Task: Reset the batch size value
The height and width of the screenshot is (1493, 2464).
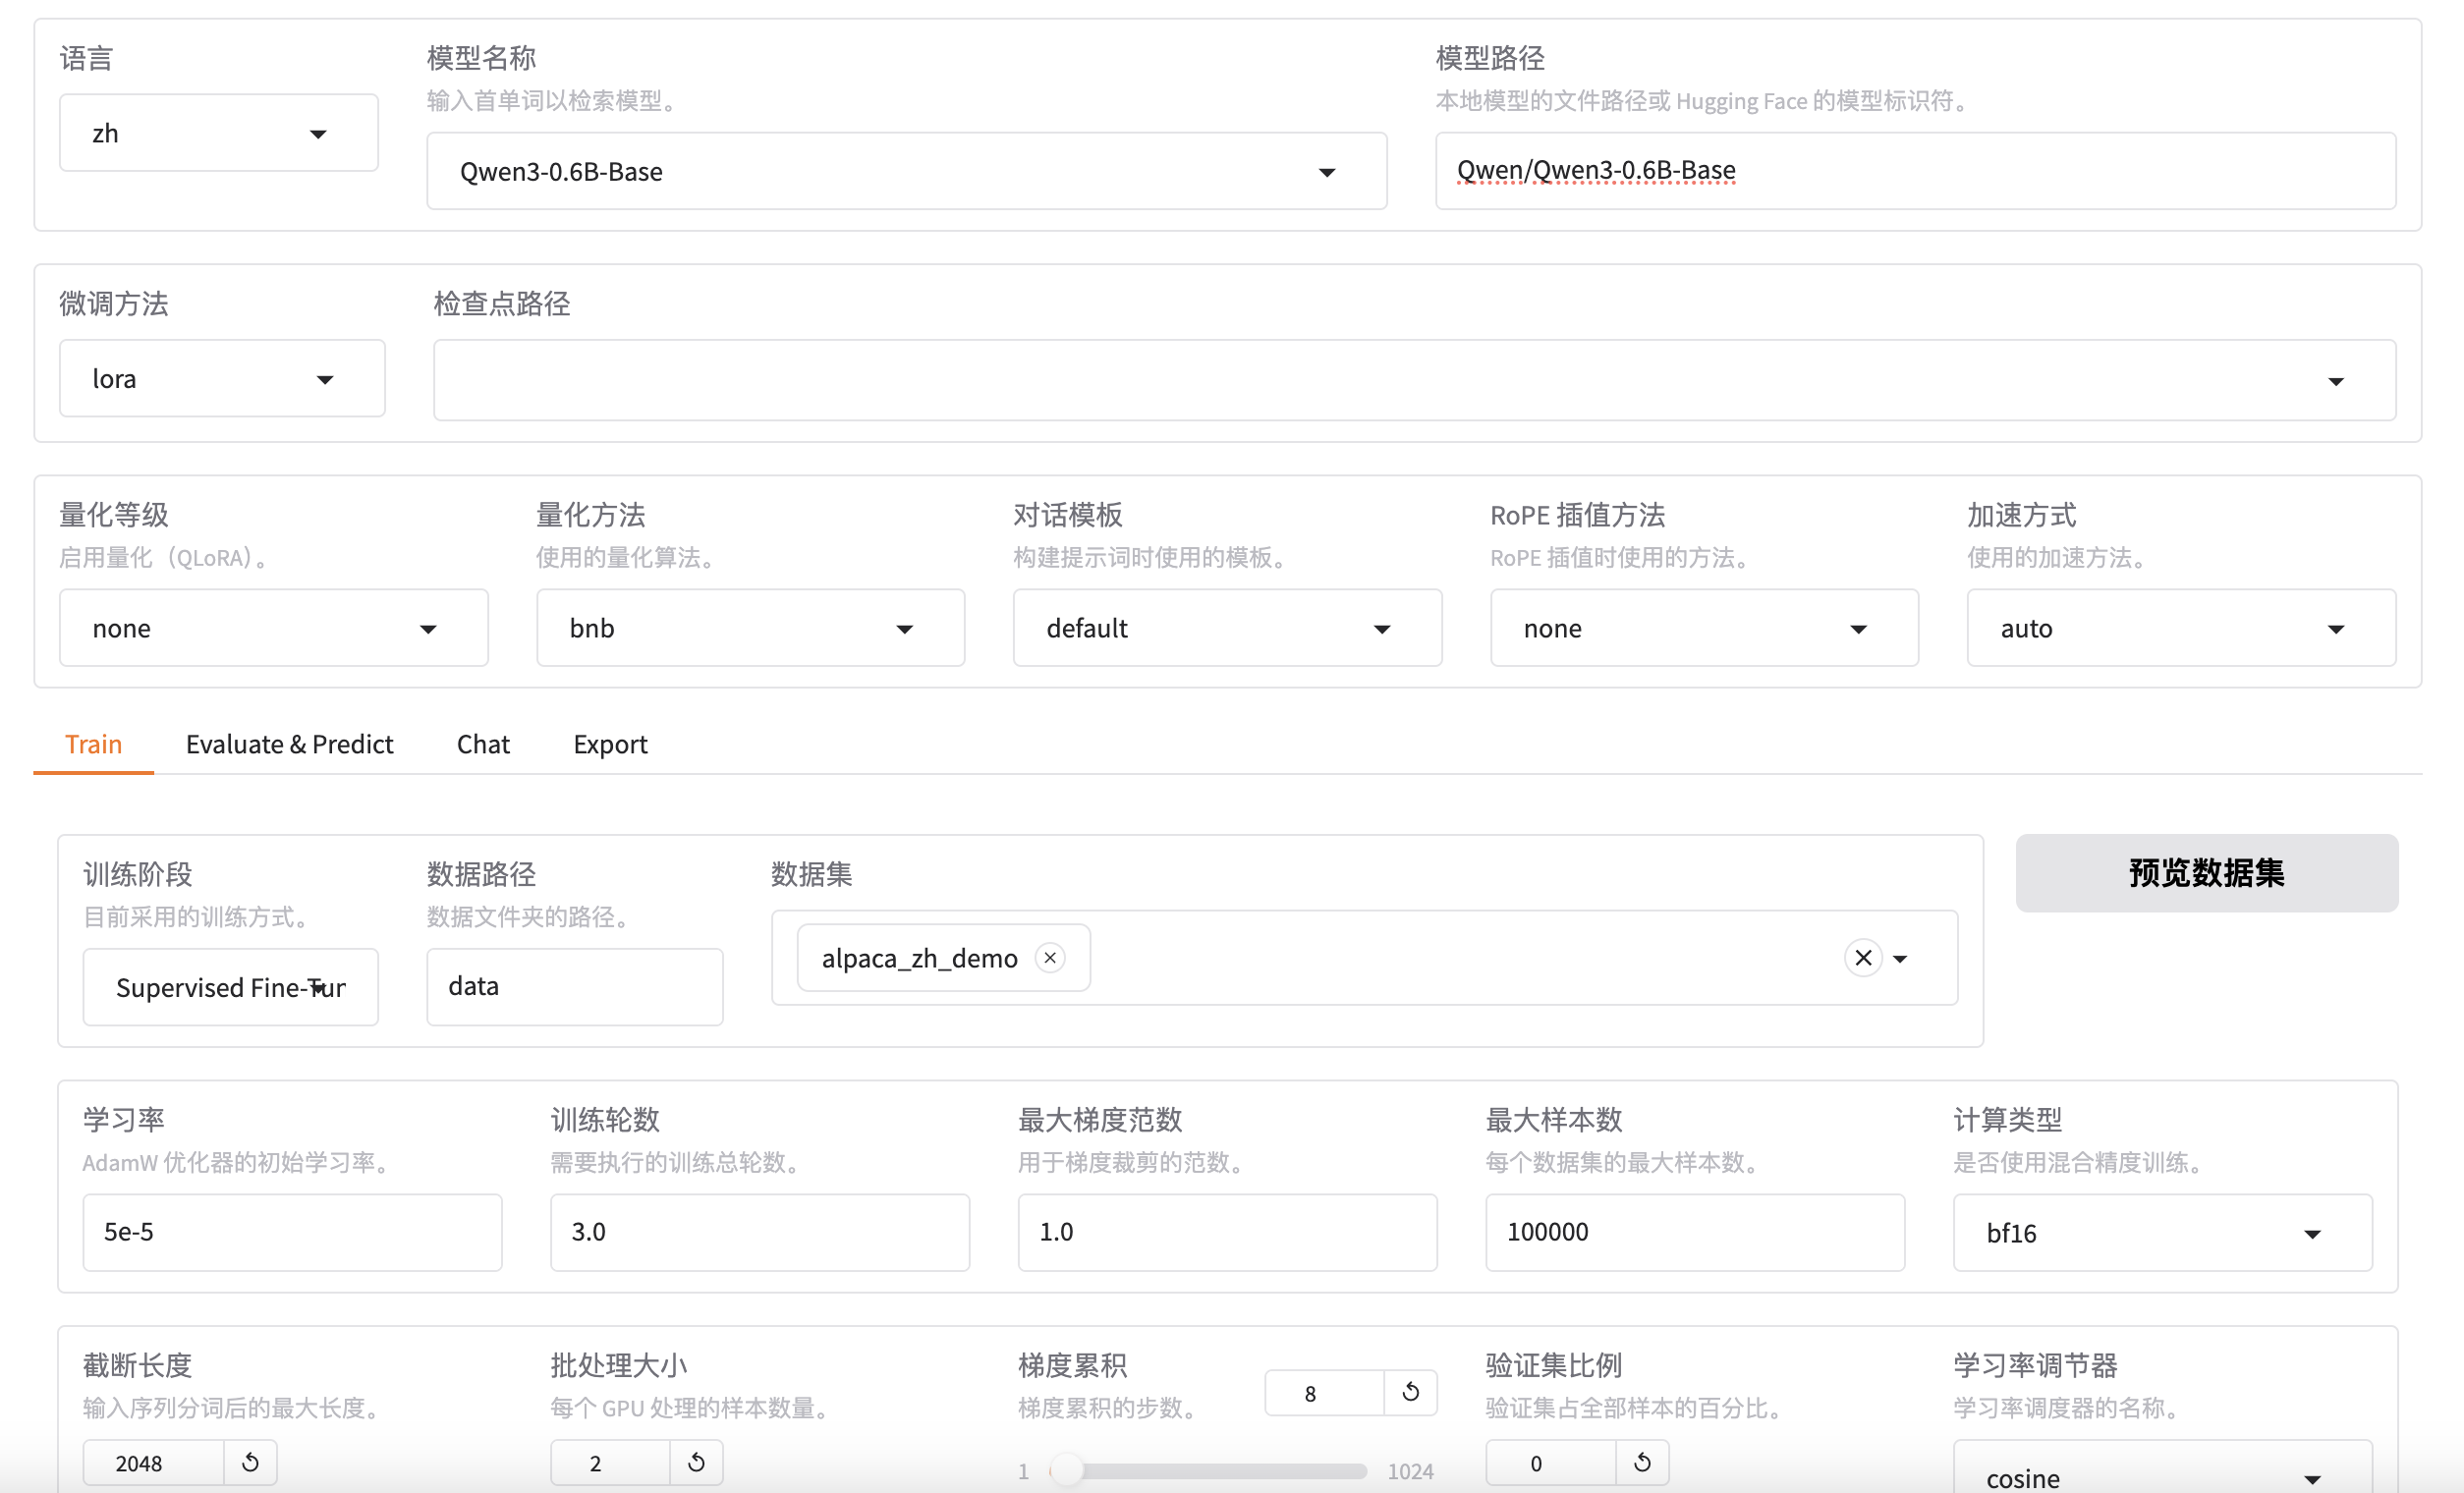Action: click(x=696, y=1463)
